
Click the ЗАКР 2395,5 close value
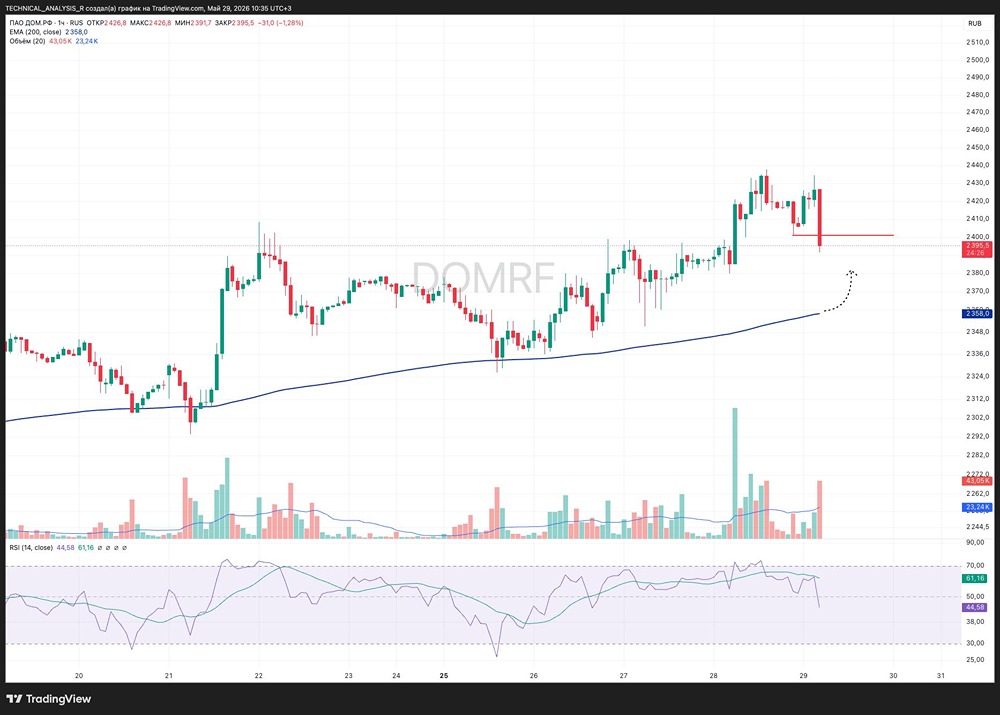(234, 23)
